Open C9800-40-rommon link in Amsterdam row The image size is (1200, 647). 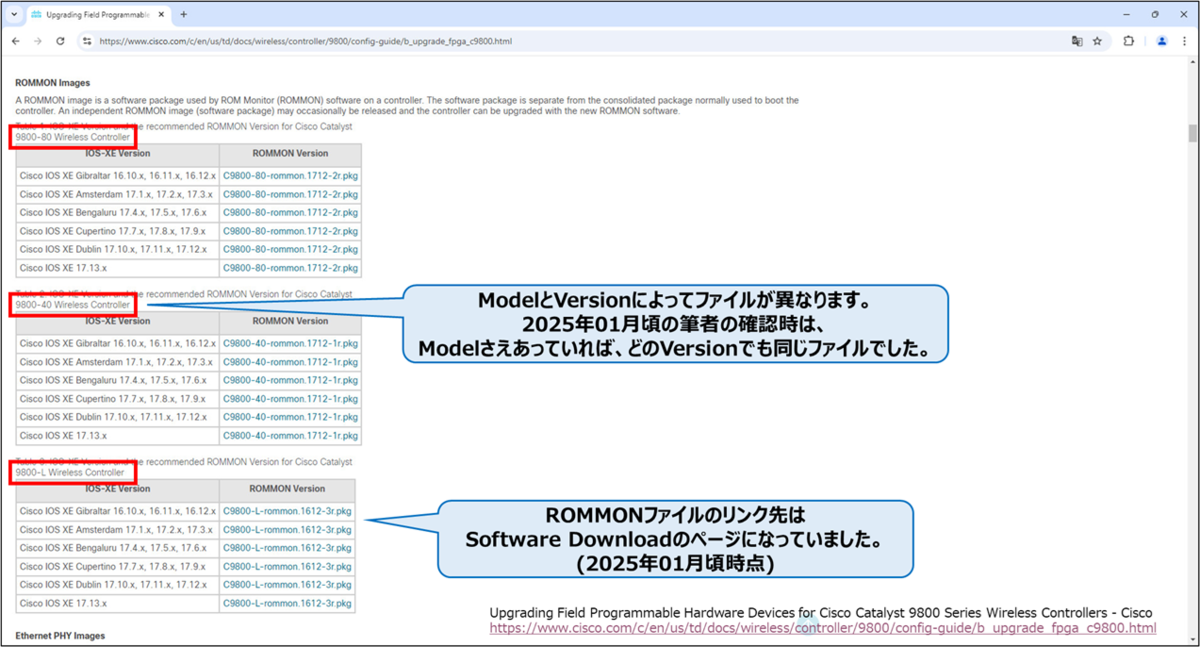(x=290, y=362)
